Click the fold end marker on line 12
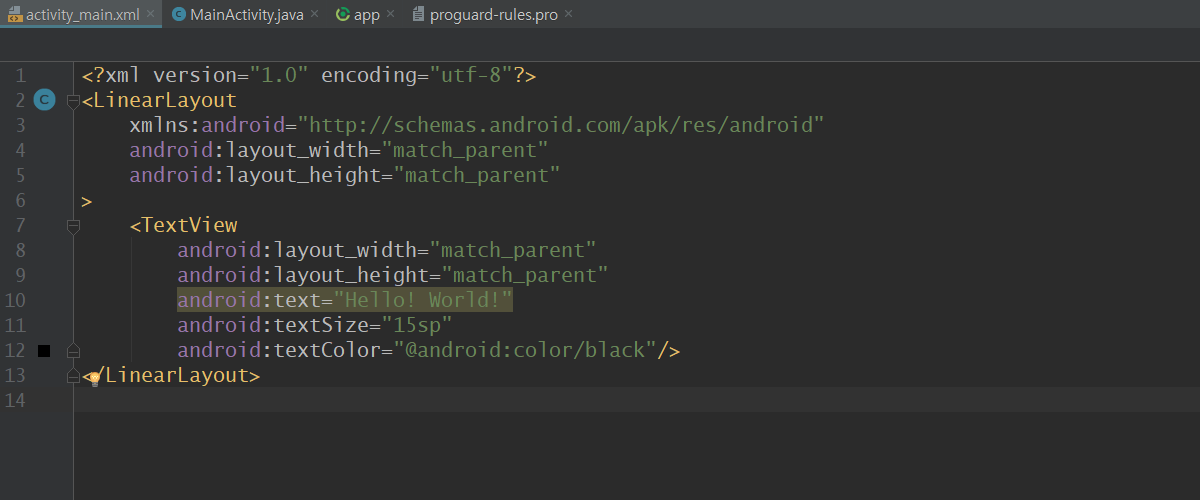 tap(72, 351)
